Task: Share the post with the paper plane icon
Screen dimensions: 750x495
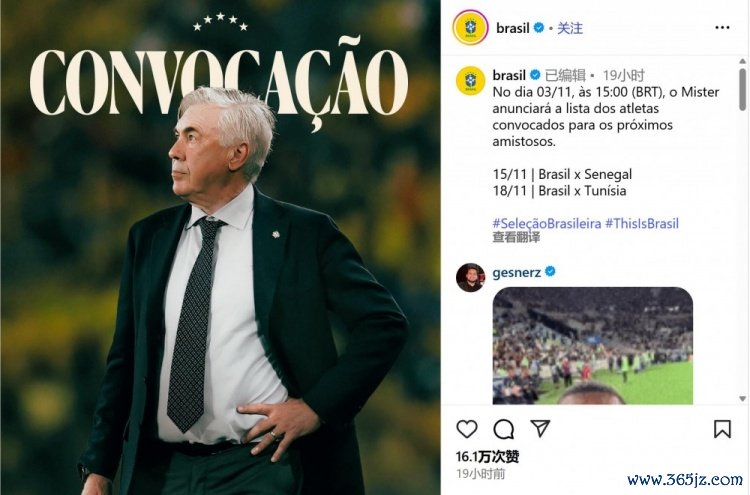Action: pos(540,429)
